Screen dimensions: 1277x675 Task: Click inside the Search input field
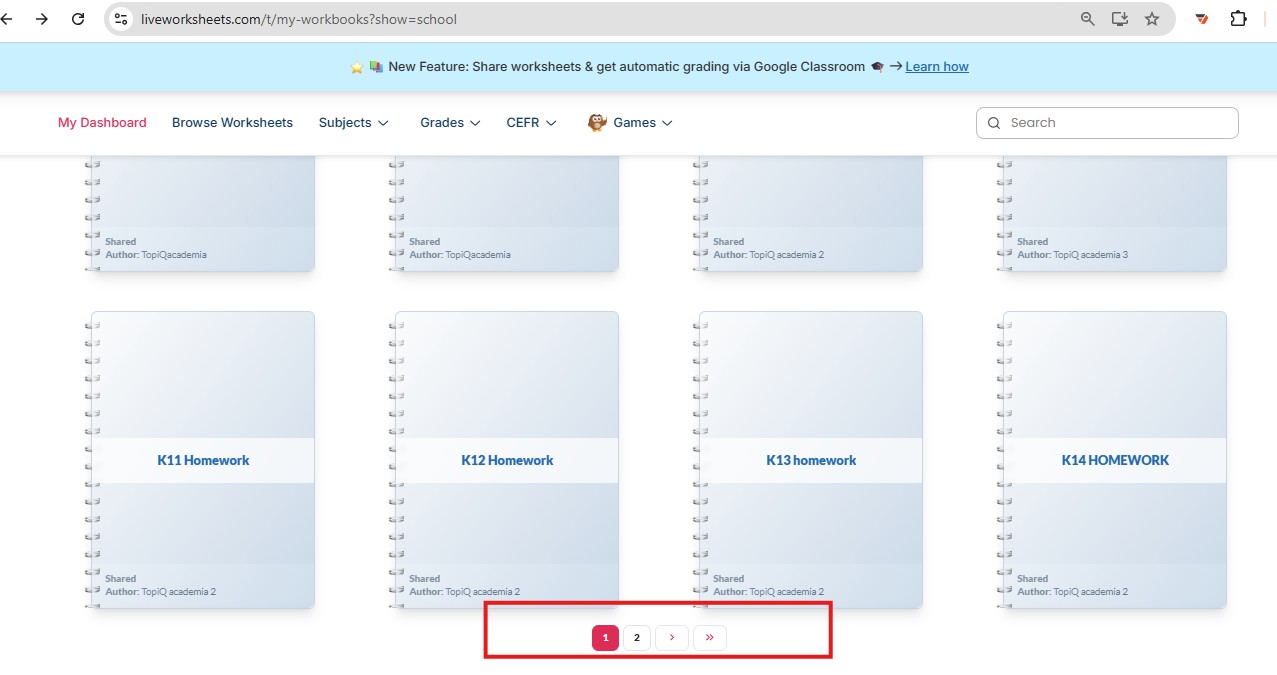[x=1115, y=122]
